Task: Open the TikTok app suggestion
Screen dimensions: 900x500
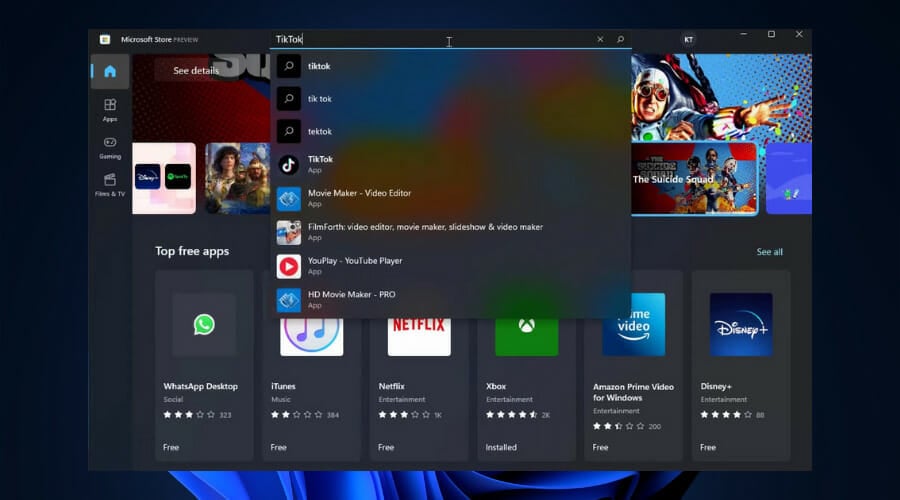Action: pyautogui.click(x=451, y=165)
